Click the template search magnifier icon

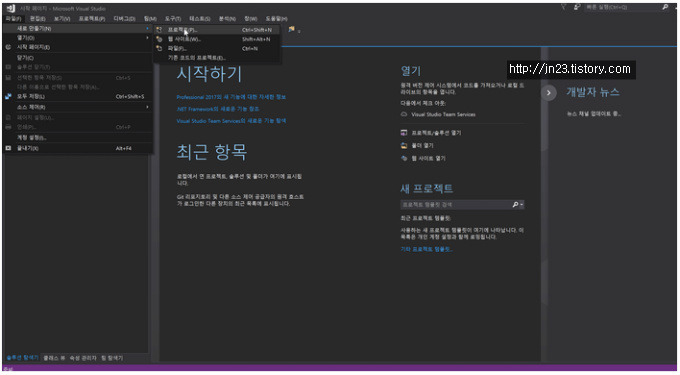pyautogui.click(x=515, y=204)
